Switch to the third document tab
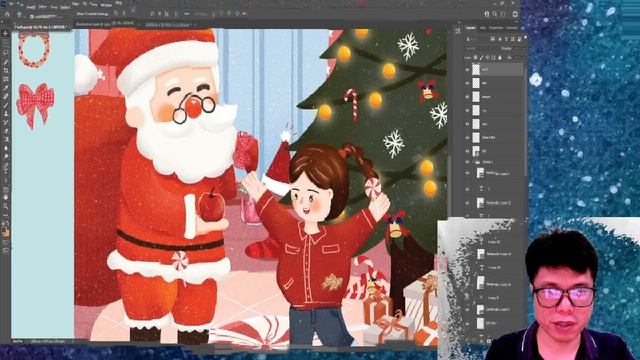 click(169, 24)
